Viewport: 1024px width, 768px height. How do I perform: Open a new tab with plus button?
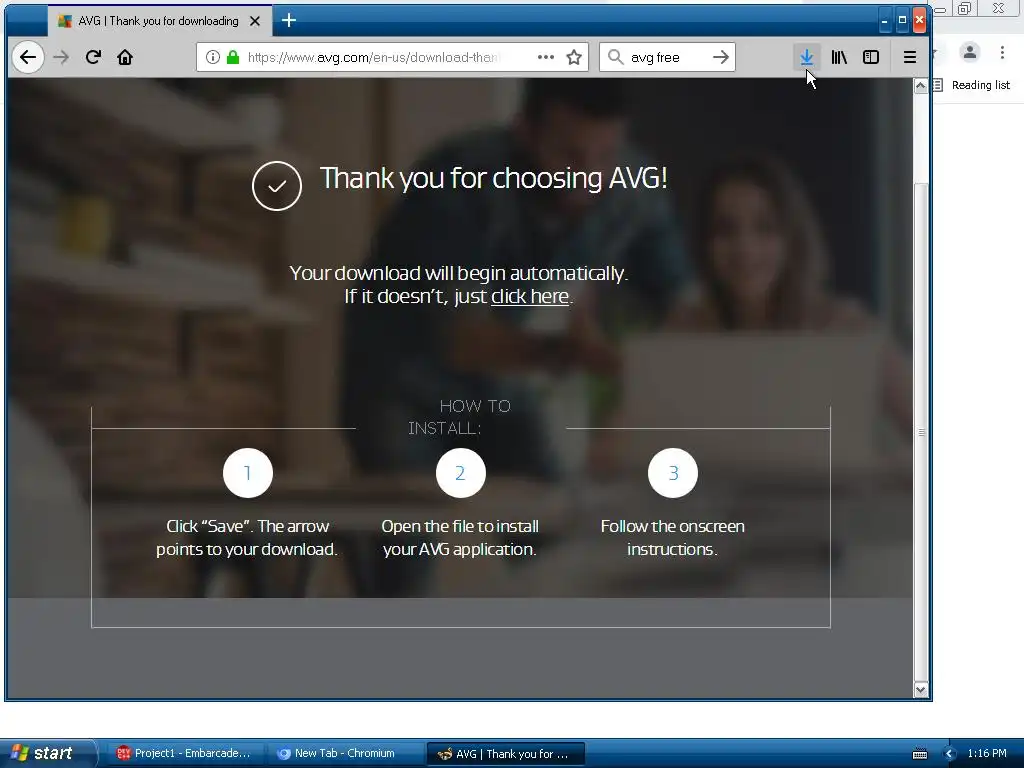pyautogui.click(x=289, y=21)
